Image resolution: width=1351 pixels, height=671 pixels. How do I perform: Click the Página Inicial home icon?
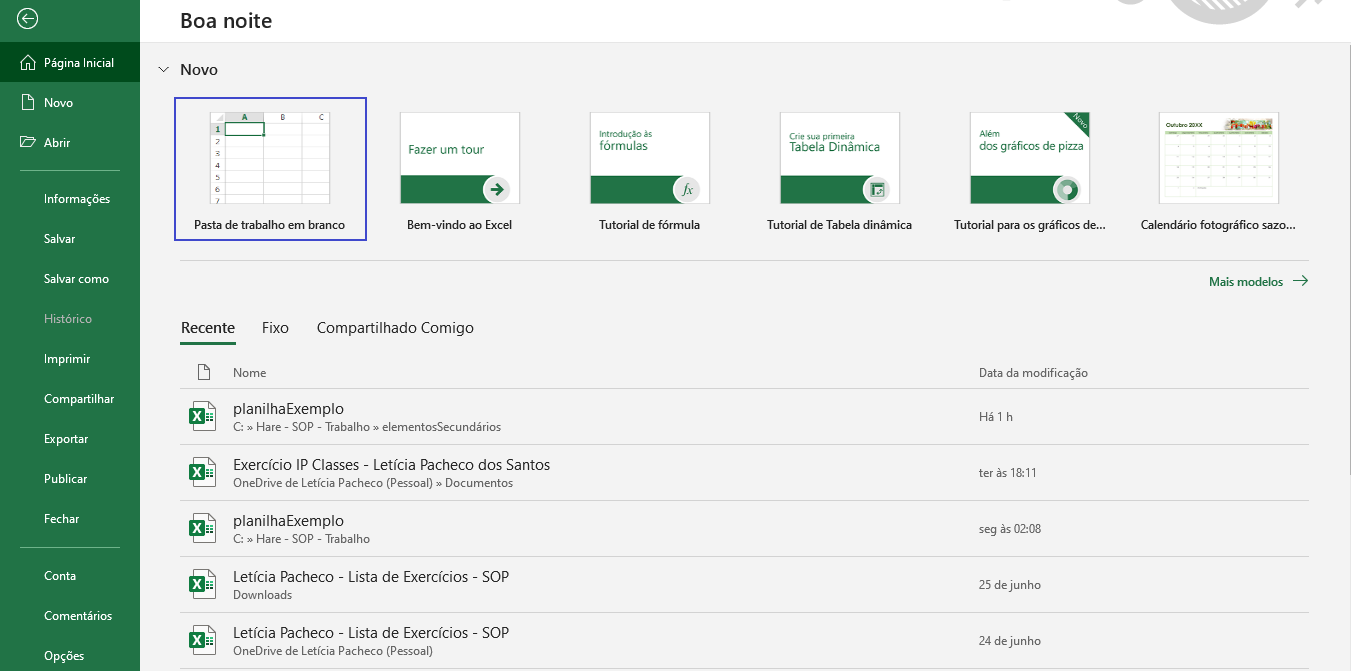click(28, 62)
